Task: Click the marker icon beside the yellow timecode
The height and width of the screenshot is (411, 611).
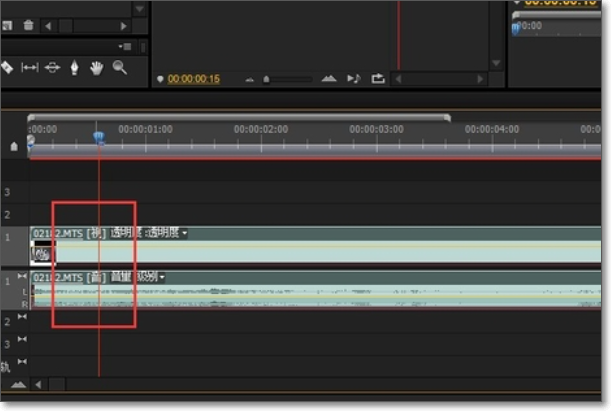Action: [160, 79]
